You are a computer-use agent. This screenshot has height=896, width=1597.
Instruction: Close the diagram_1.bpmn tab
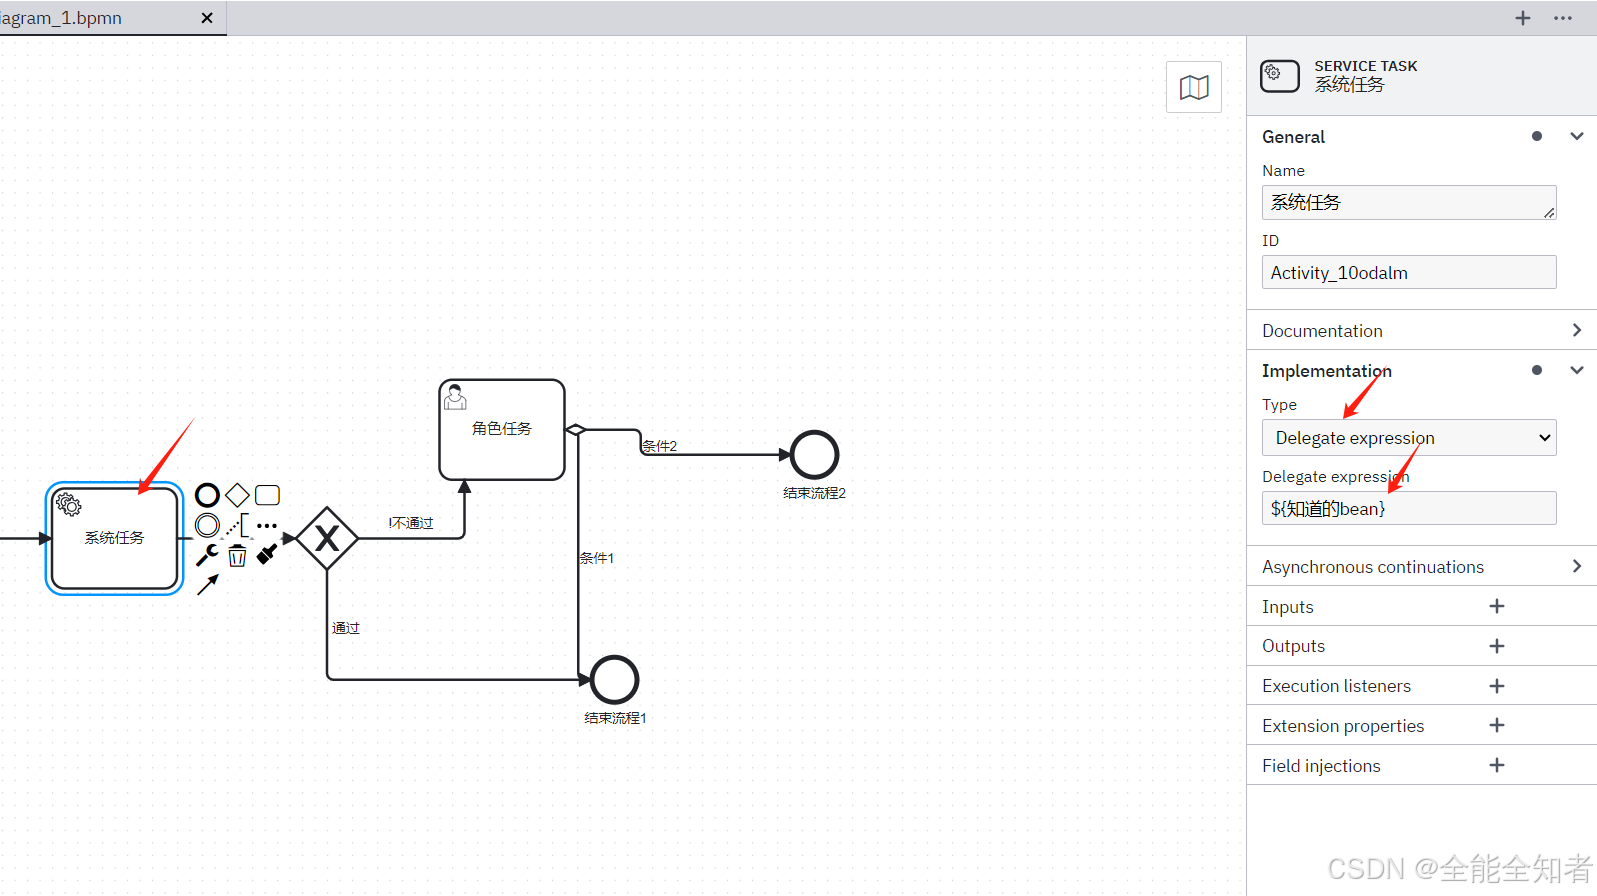coord(207,18)
